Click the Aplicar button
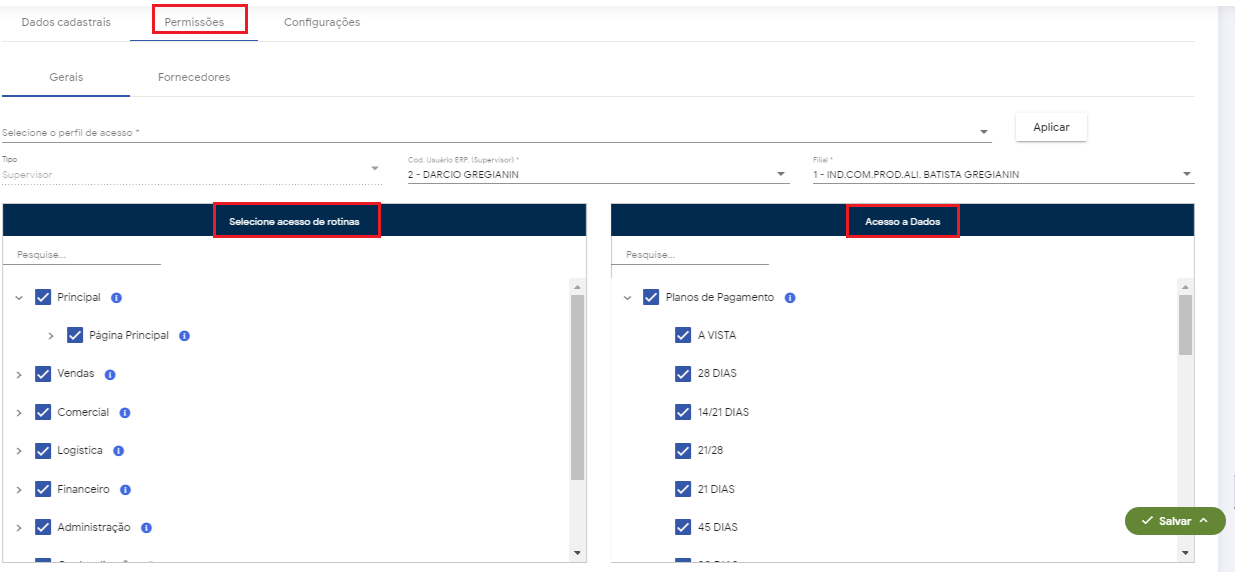 (x=1051, y=127)
